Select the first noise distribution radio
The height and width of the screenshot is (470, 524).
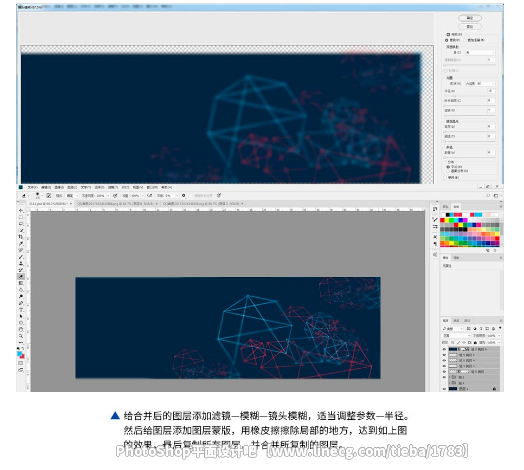[448, 166]
